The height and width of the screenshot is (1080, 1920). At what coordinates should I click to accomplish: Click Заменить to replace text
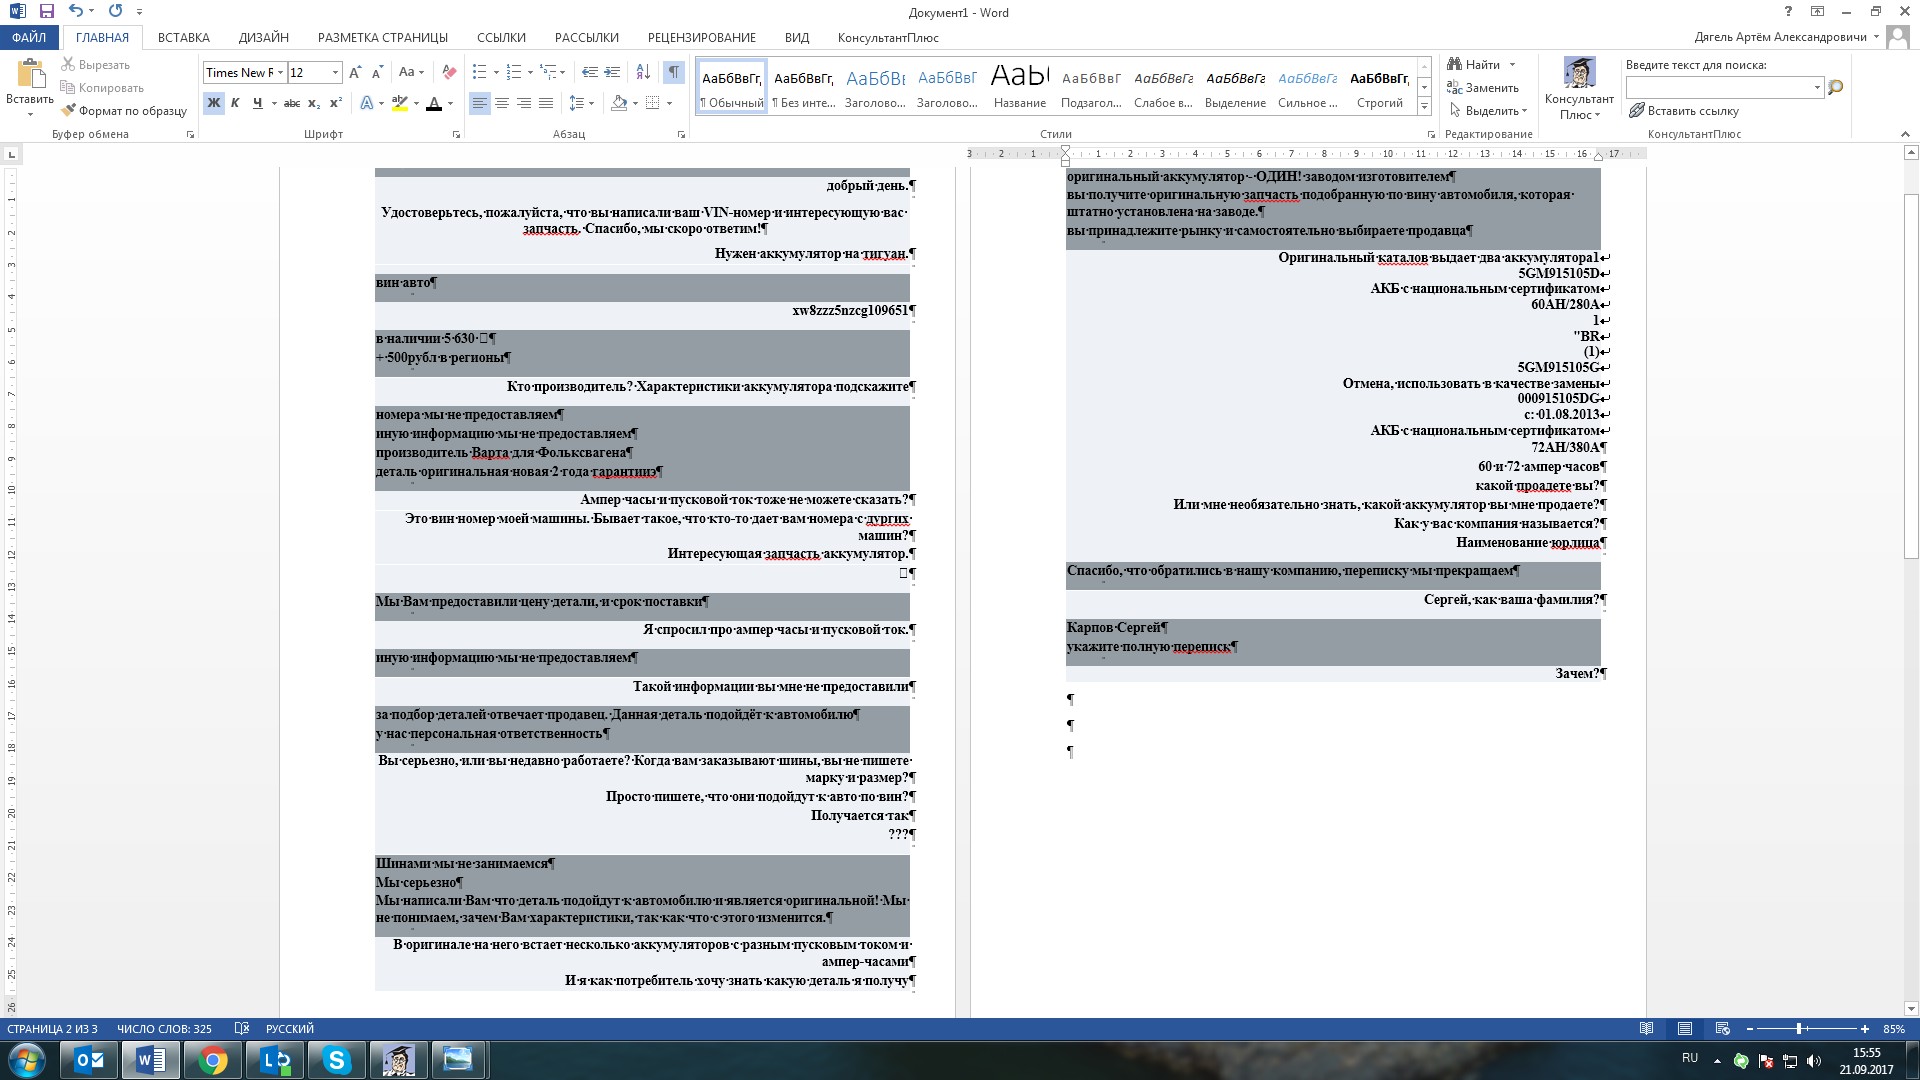pos(1483,88)
